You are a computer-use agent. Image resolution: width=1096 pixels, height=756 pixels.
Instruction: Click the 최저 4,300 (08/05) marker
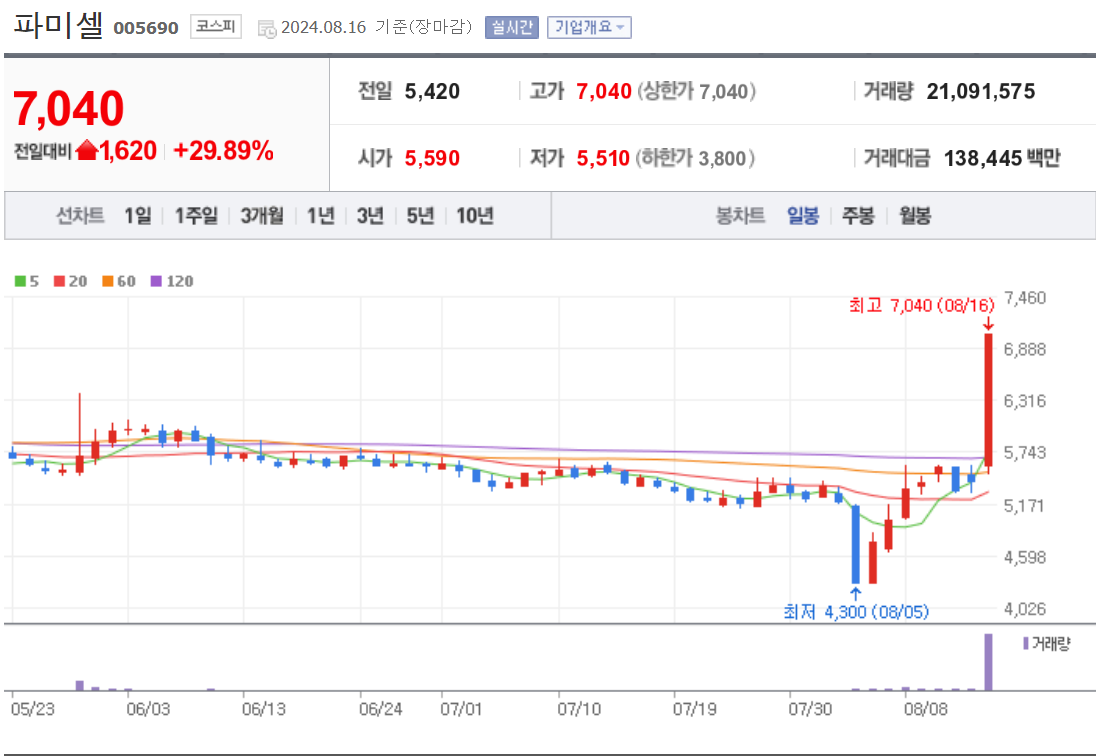coord(856,612)
